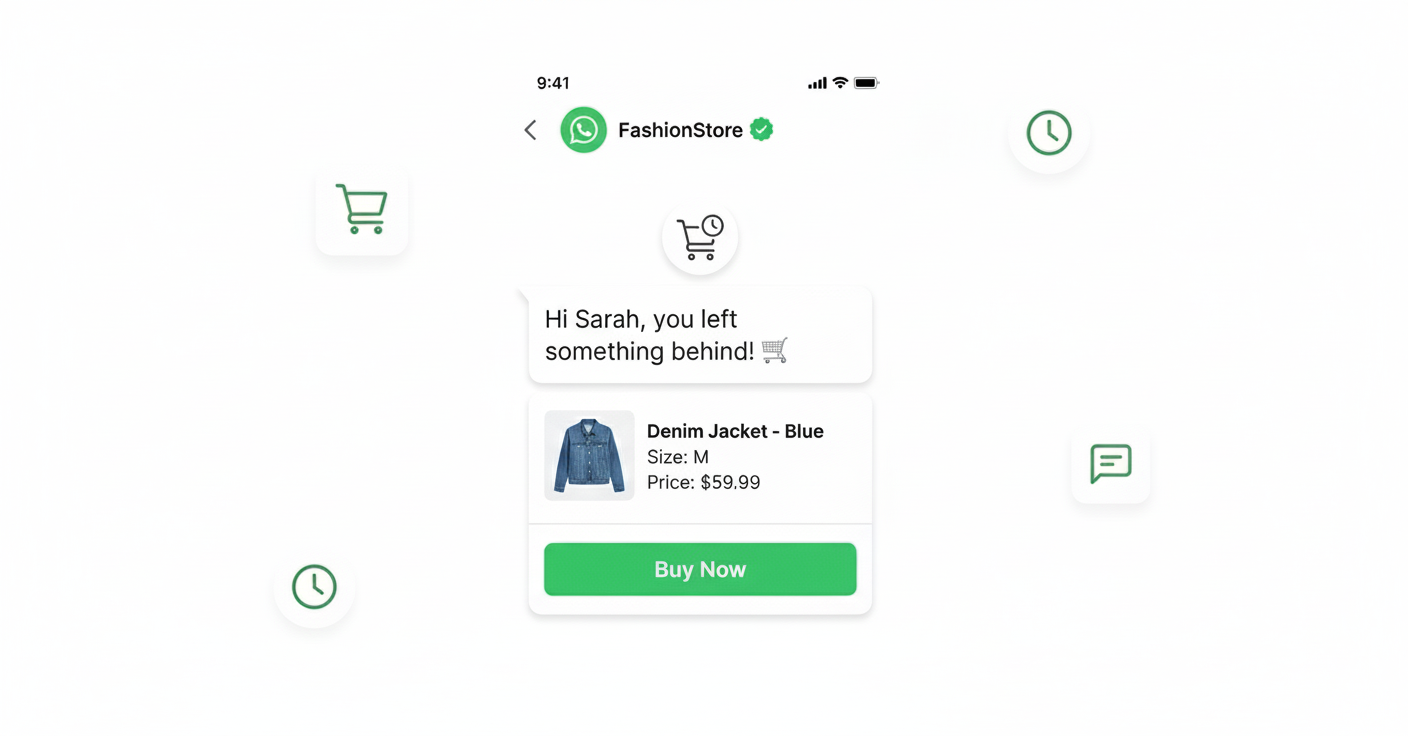Click the cart-with-clock reminder icon above the message
This screenshot has height=736, width=1408.
point(699,236)
